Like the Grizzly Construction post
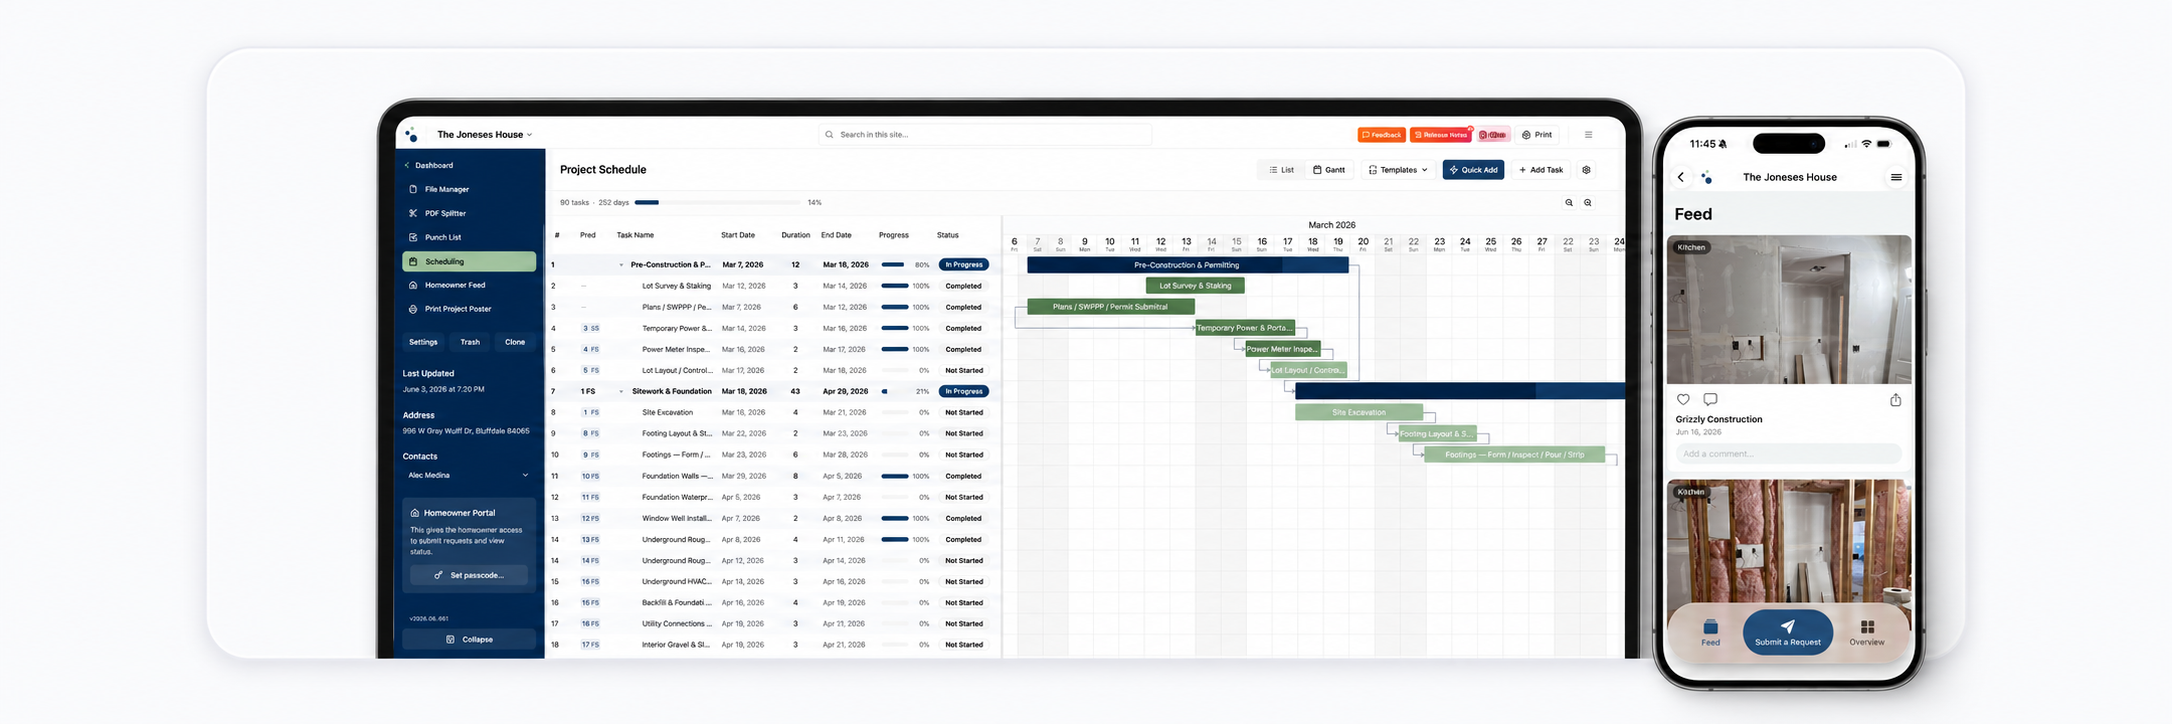The image size is (2172, 724). (x=1683, y=399)
